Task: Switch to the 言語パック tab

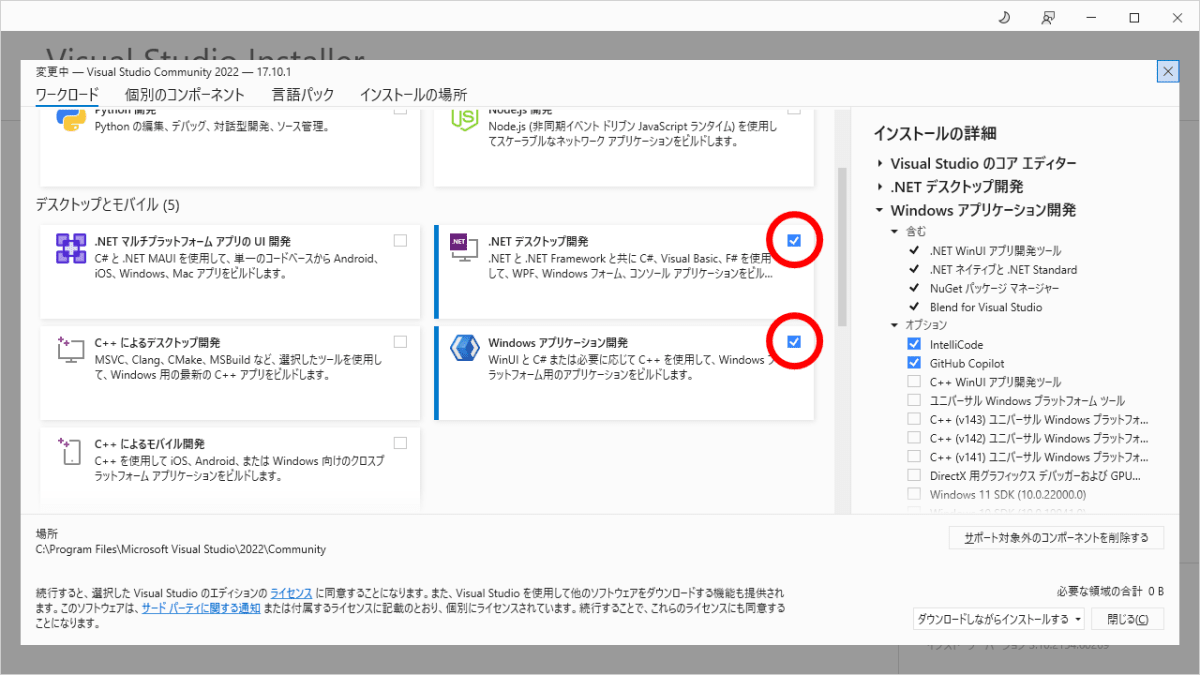Action: 303,95
